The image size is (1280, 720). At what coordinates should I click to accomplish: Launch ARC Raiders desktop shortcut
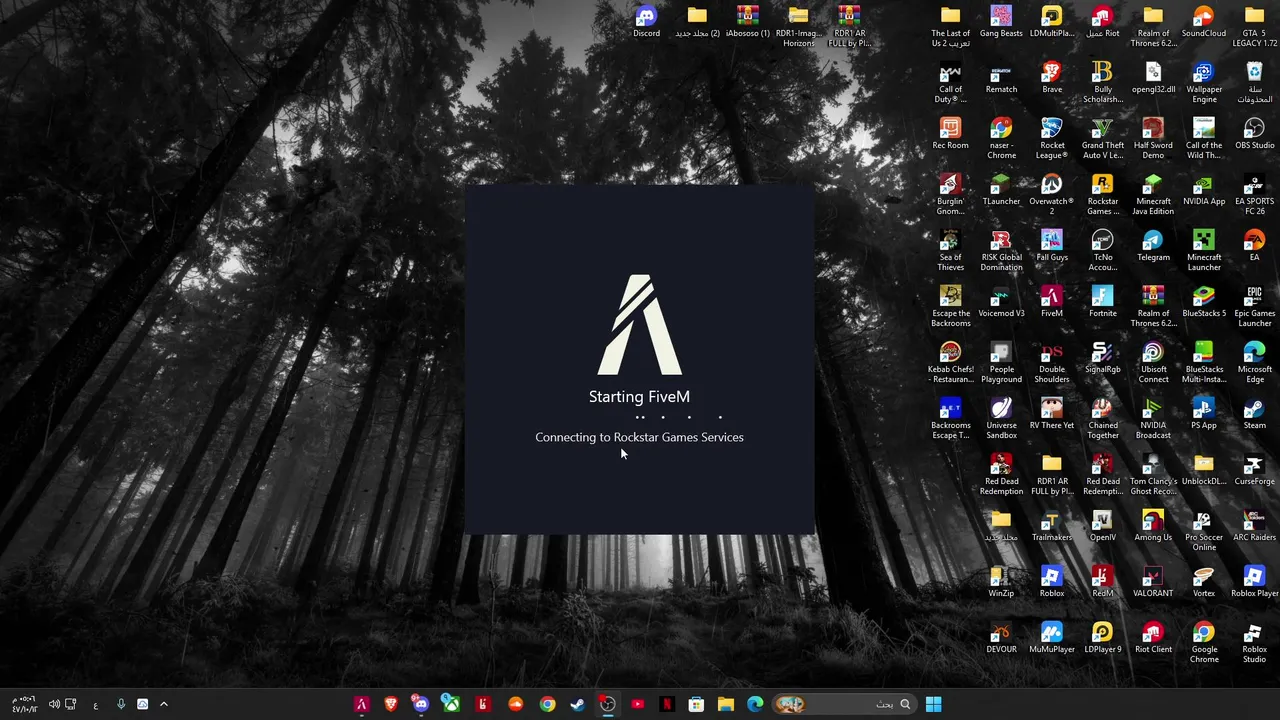coord(1254,526)
